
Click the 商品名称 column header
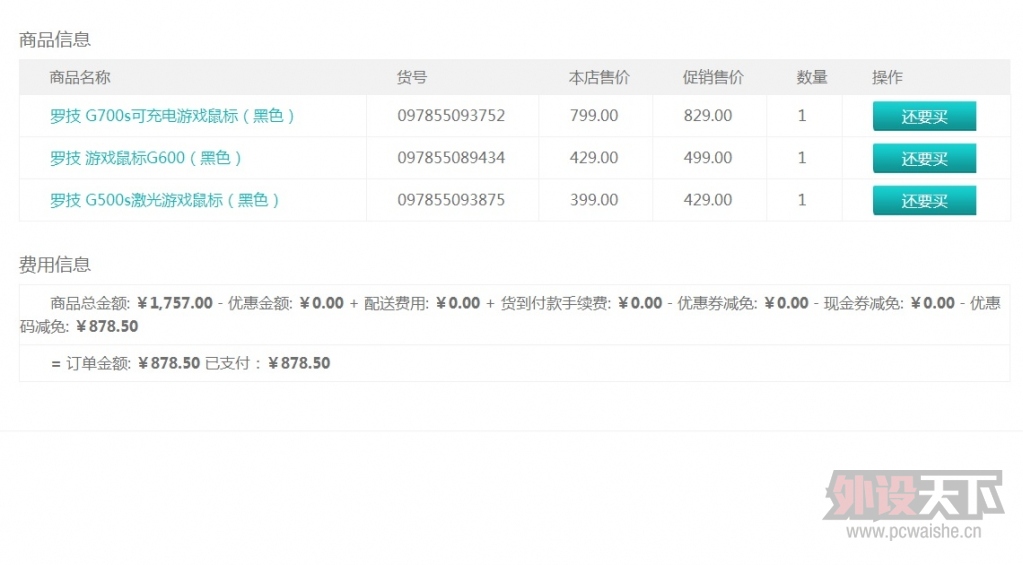[x=80, y=78]
